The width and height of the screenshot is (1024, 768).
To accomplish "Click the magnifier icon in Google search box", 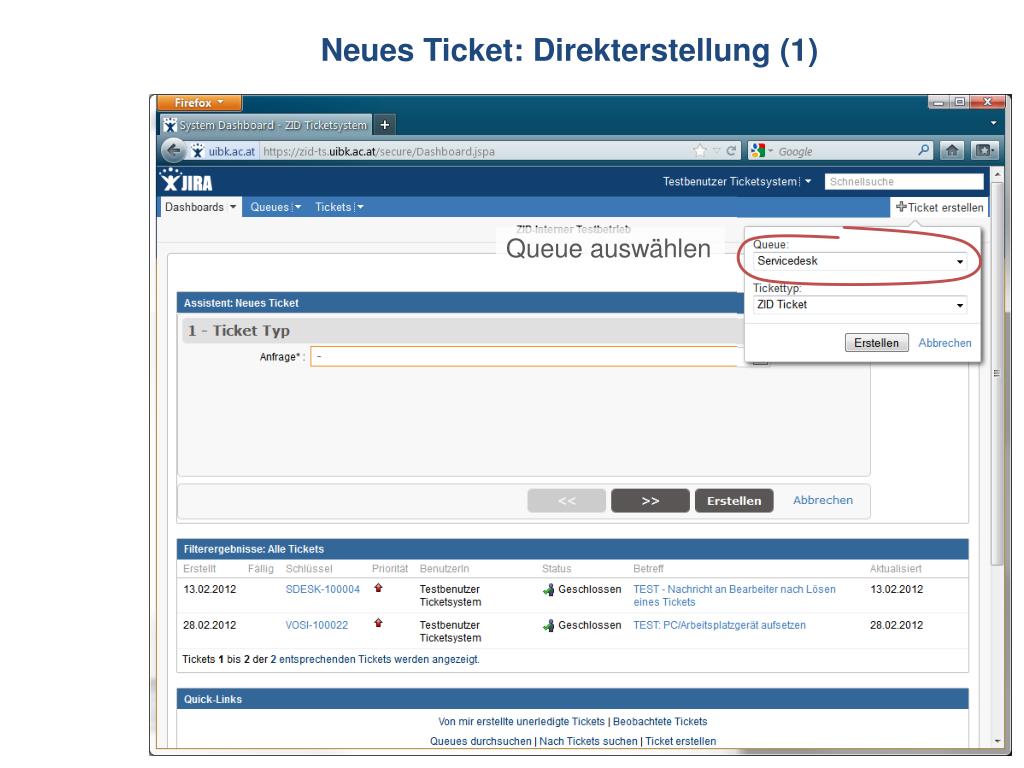I will click(923, 151).
